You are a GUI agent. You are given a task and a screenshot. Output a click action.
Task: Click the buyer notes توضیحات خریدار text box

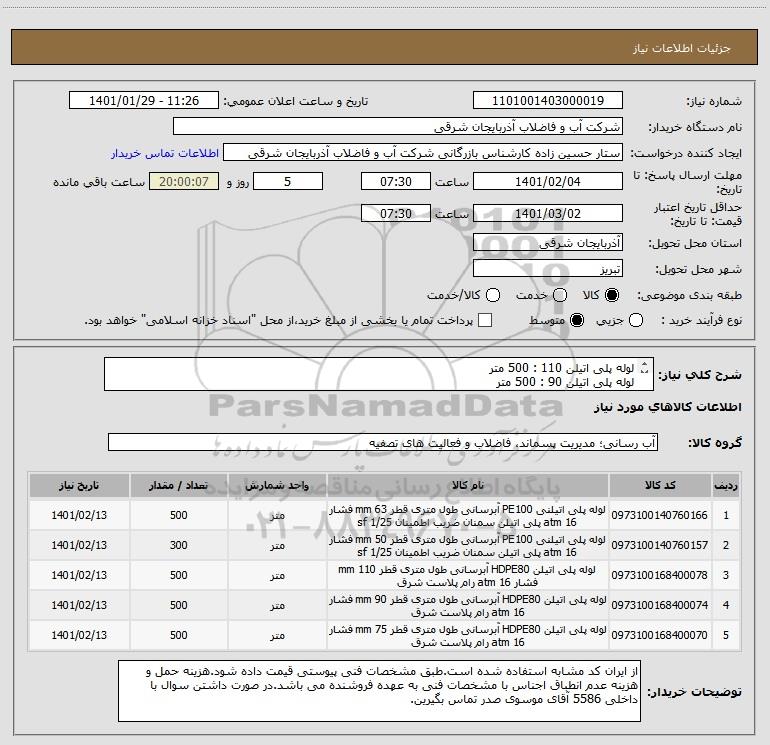(380, 691)
